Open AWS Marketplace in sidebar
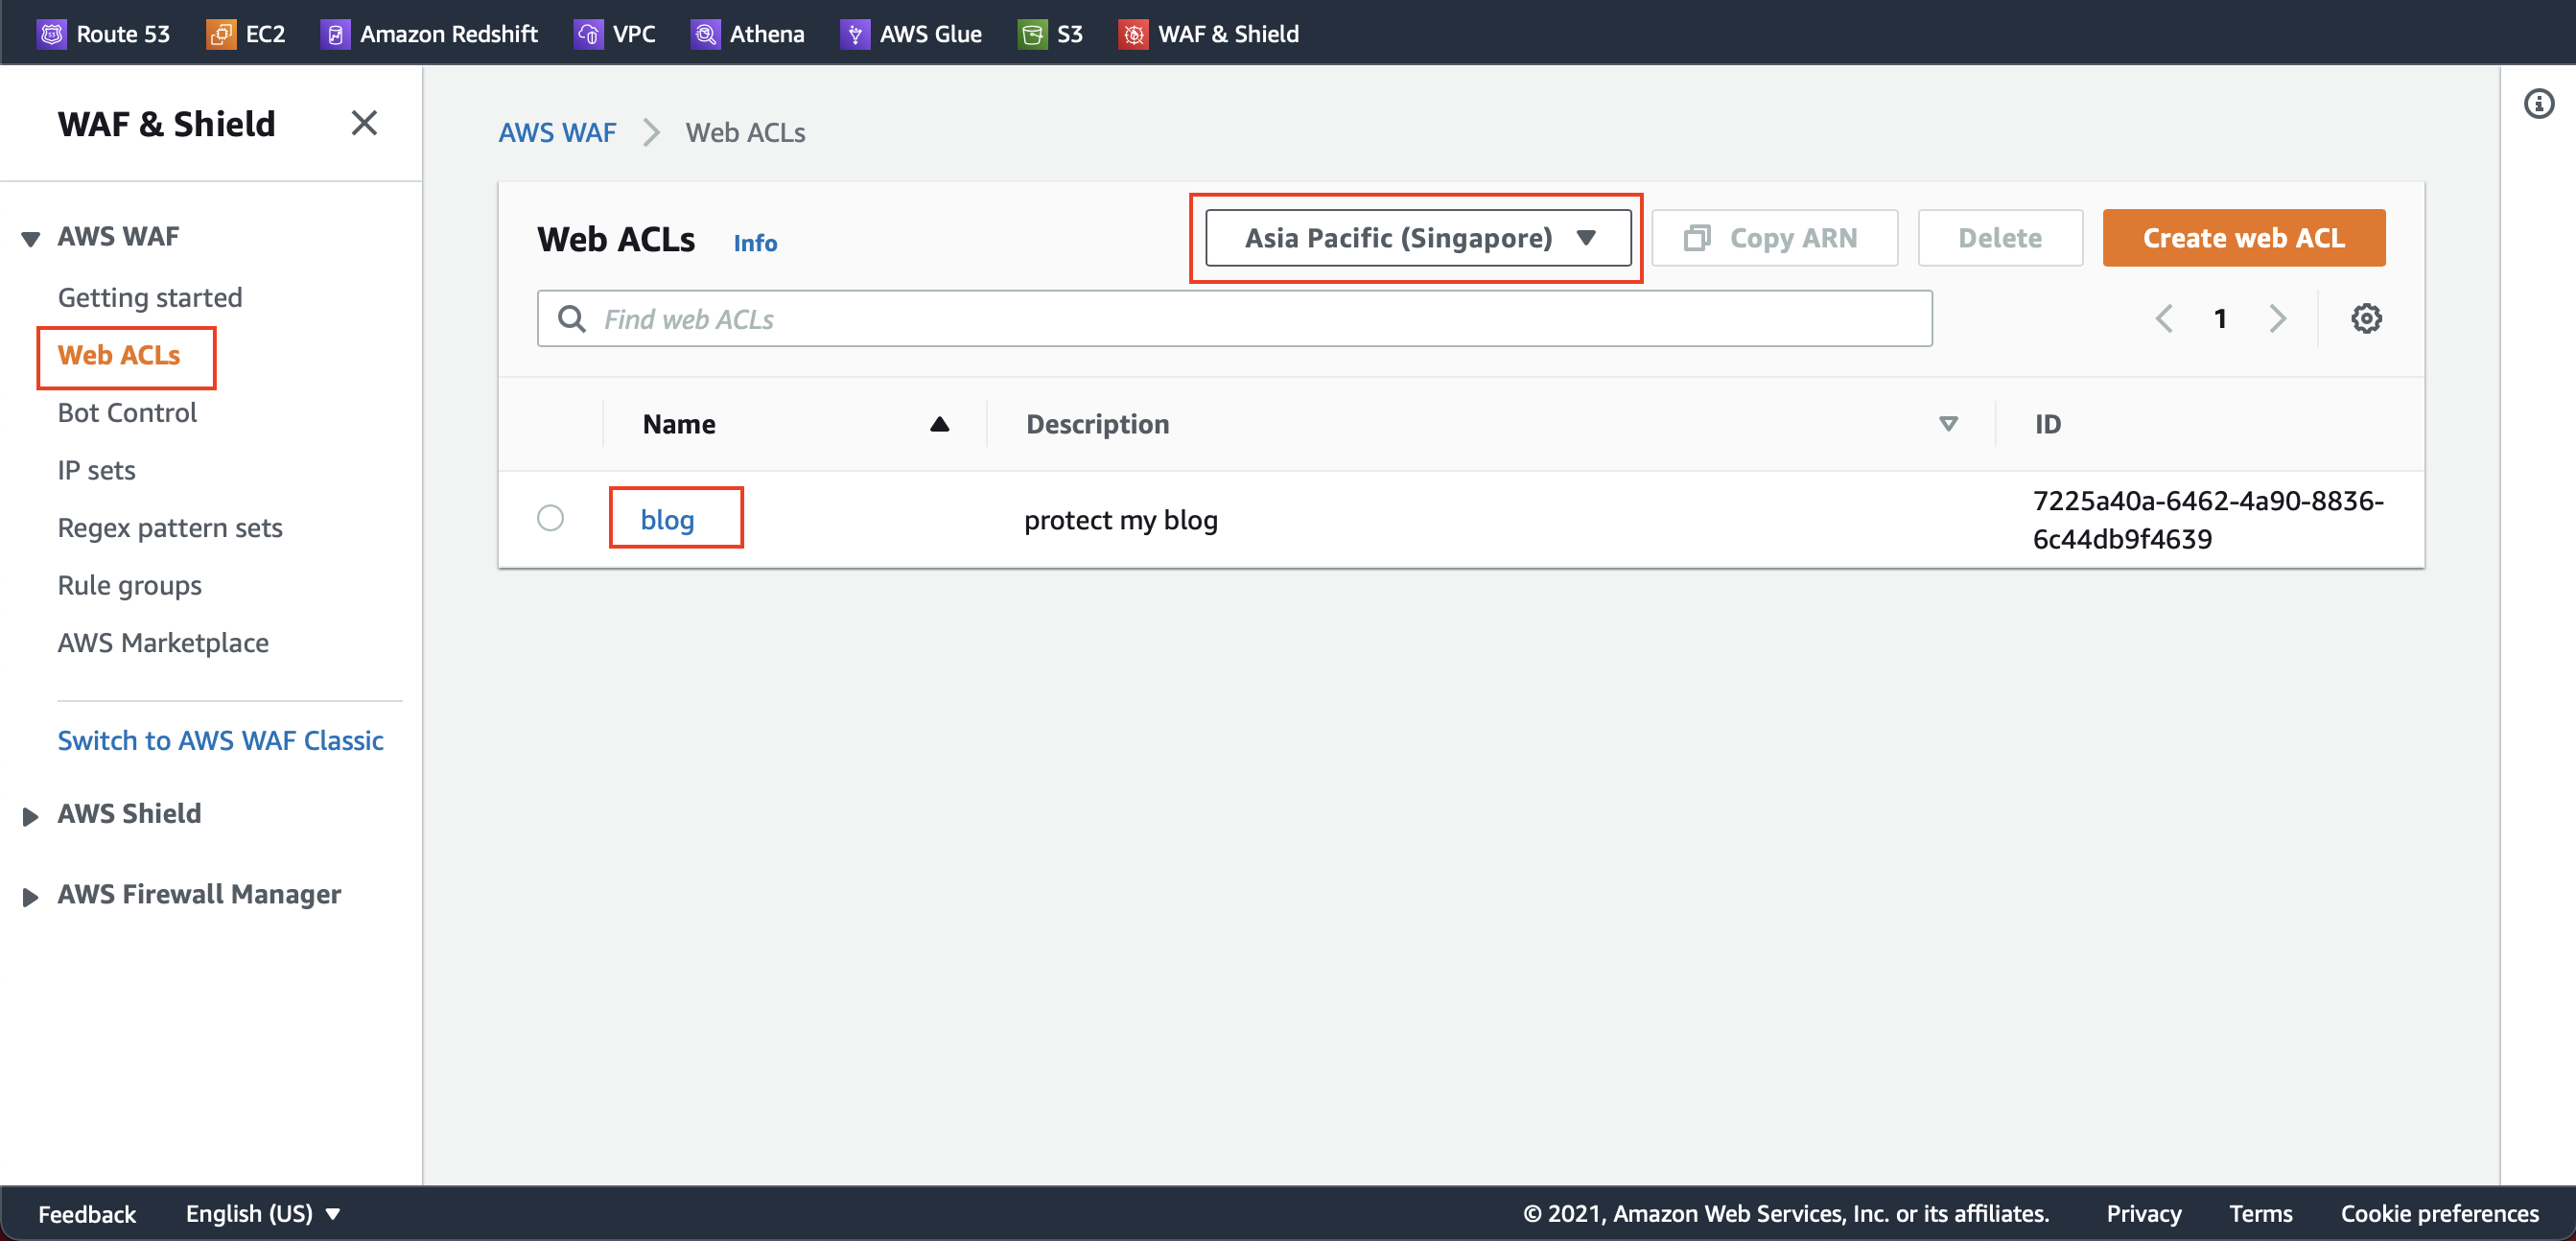Screen dimensions: 2576x1241 pos(163,642)
